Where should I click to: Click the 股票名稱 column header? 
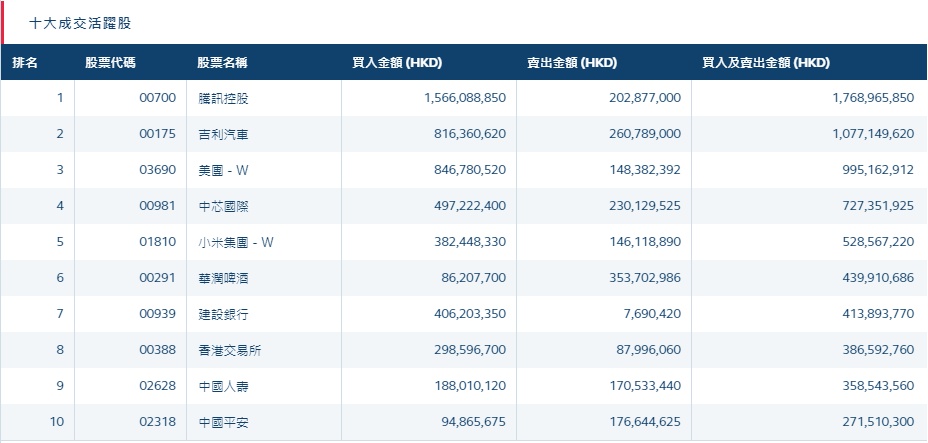222,63
